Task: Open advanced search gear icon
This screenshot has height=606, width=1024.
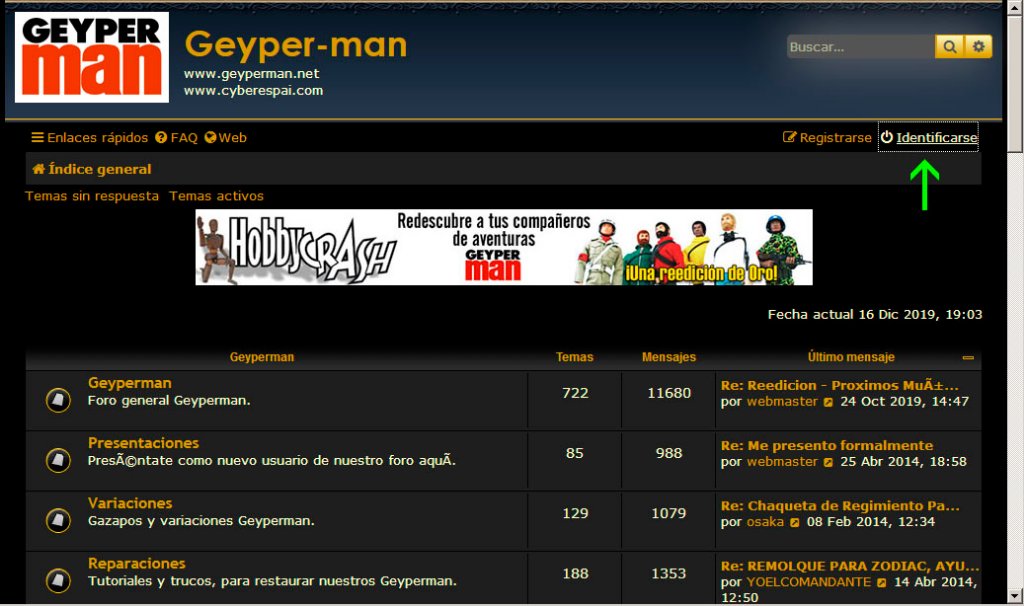Action: point(979,47)
